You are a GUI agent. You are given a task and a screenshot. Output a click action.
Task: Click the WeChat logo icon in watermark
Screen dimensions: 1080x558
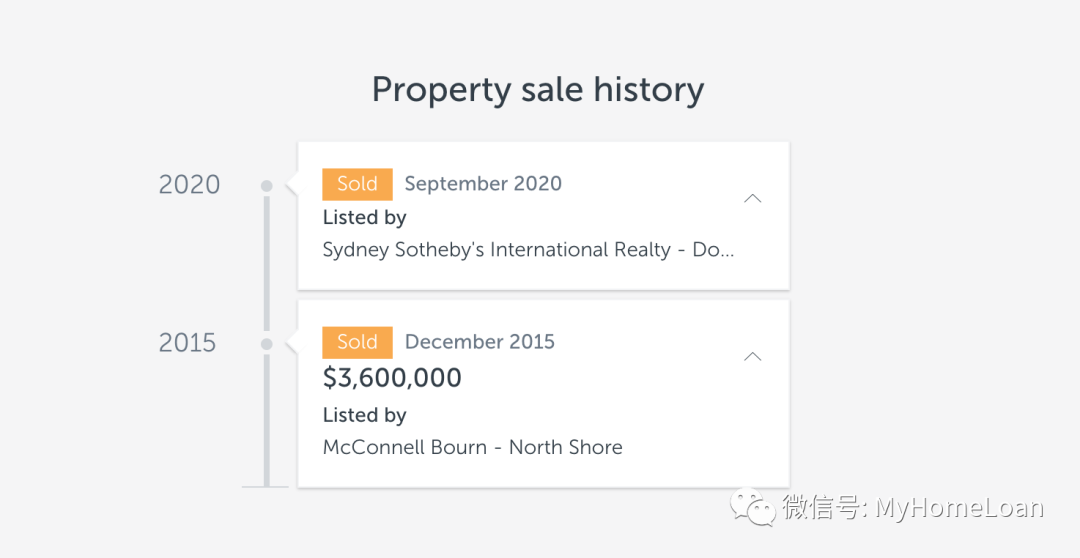click(x=753, y=507)
